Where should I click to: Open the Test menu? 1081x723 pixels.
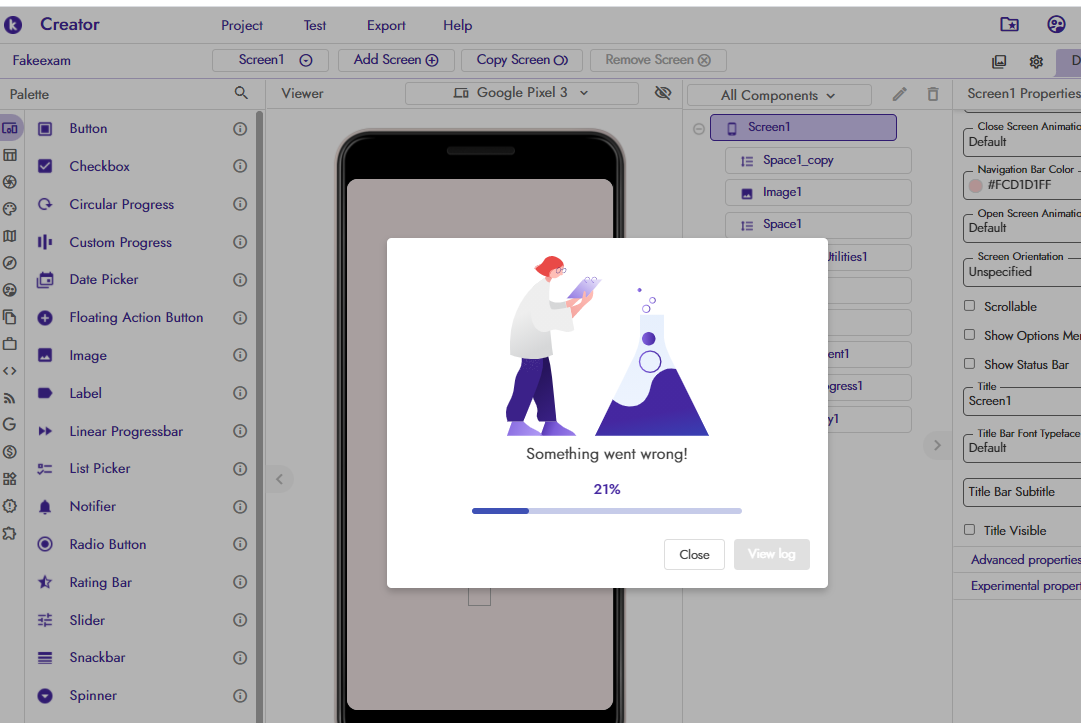point(314,26)
